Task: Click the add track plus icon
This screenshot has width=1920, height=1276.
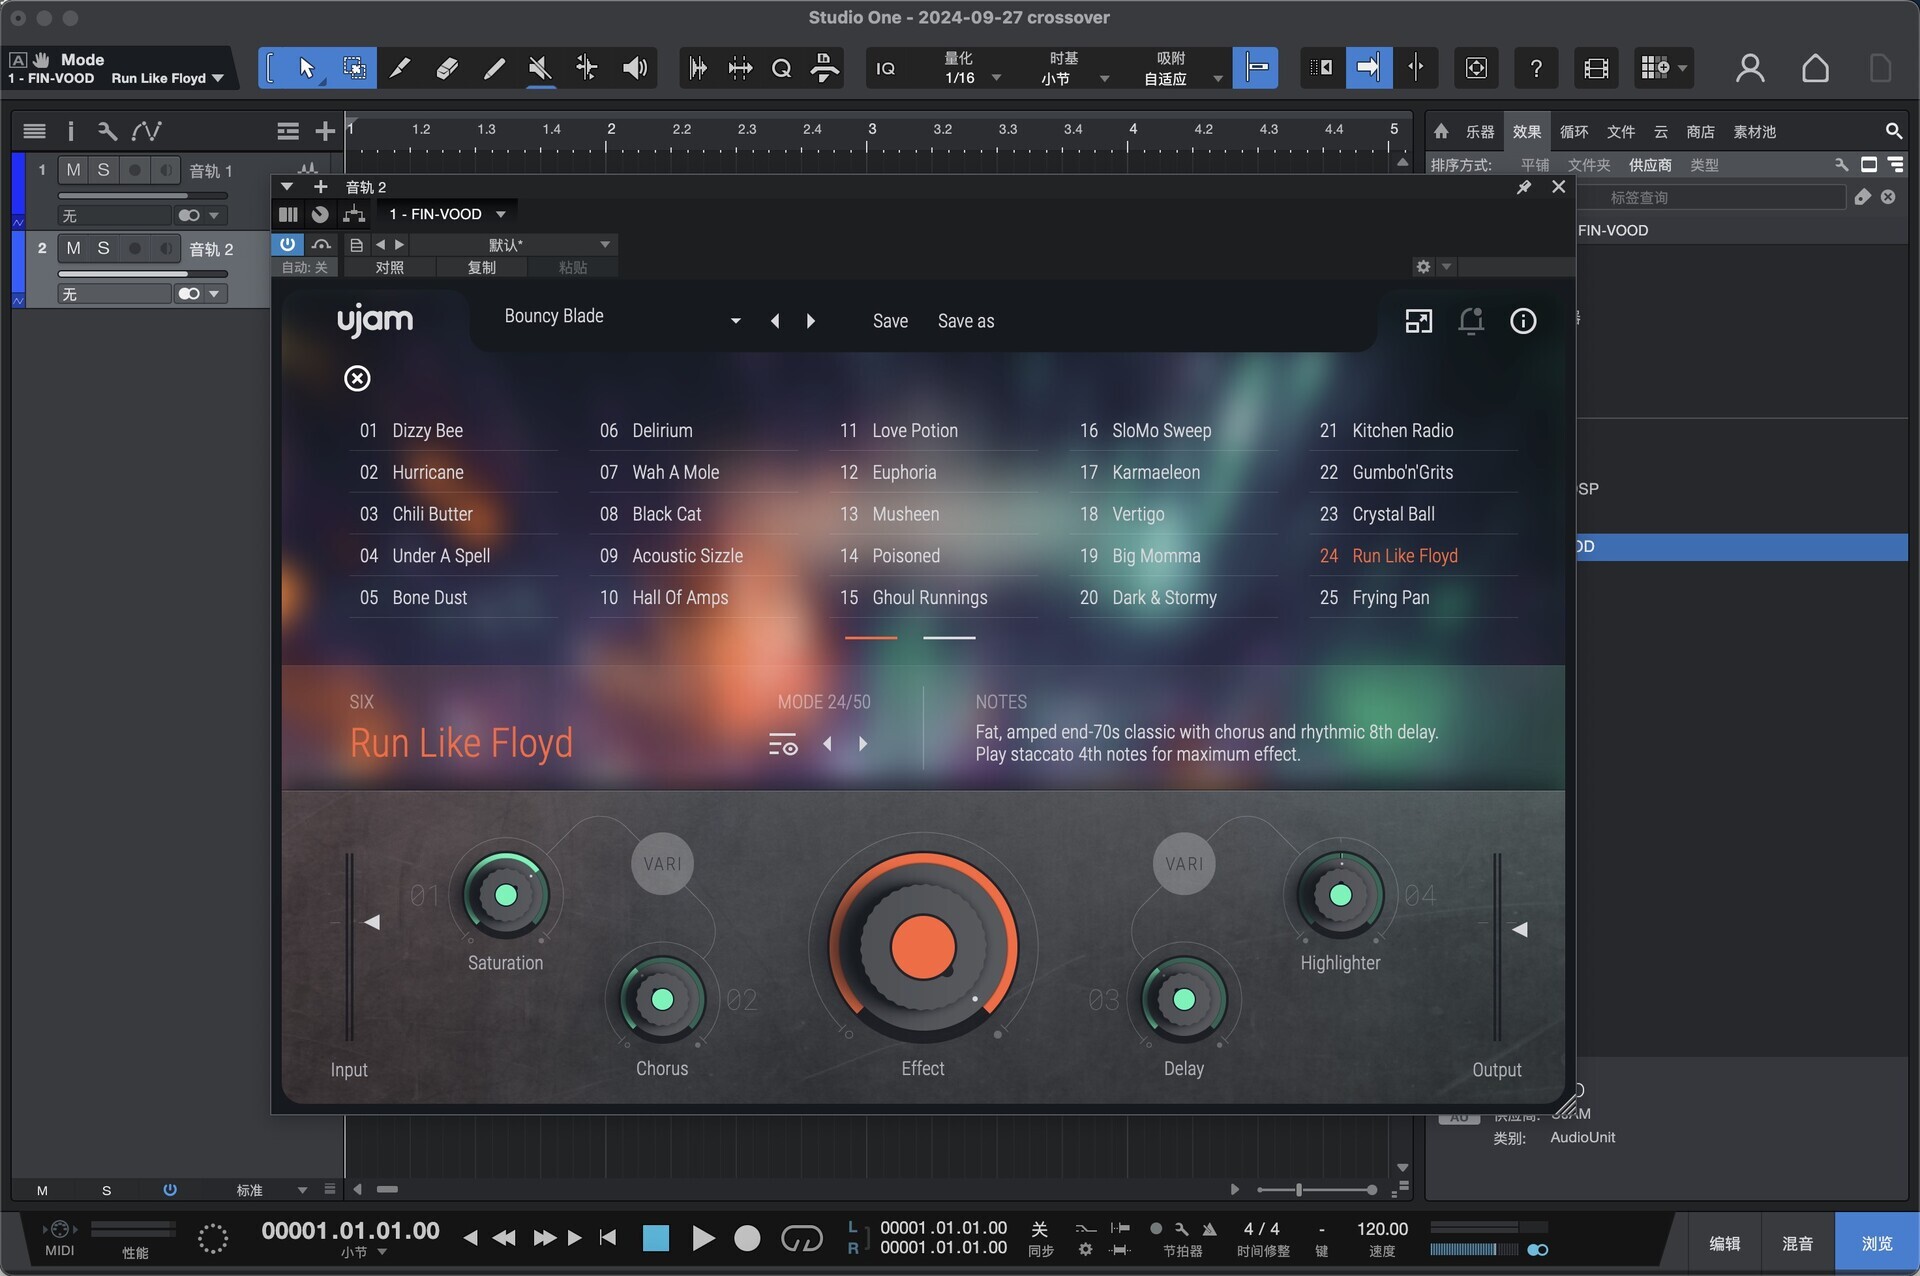Action: (x=325, y=131)
